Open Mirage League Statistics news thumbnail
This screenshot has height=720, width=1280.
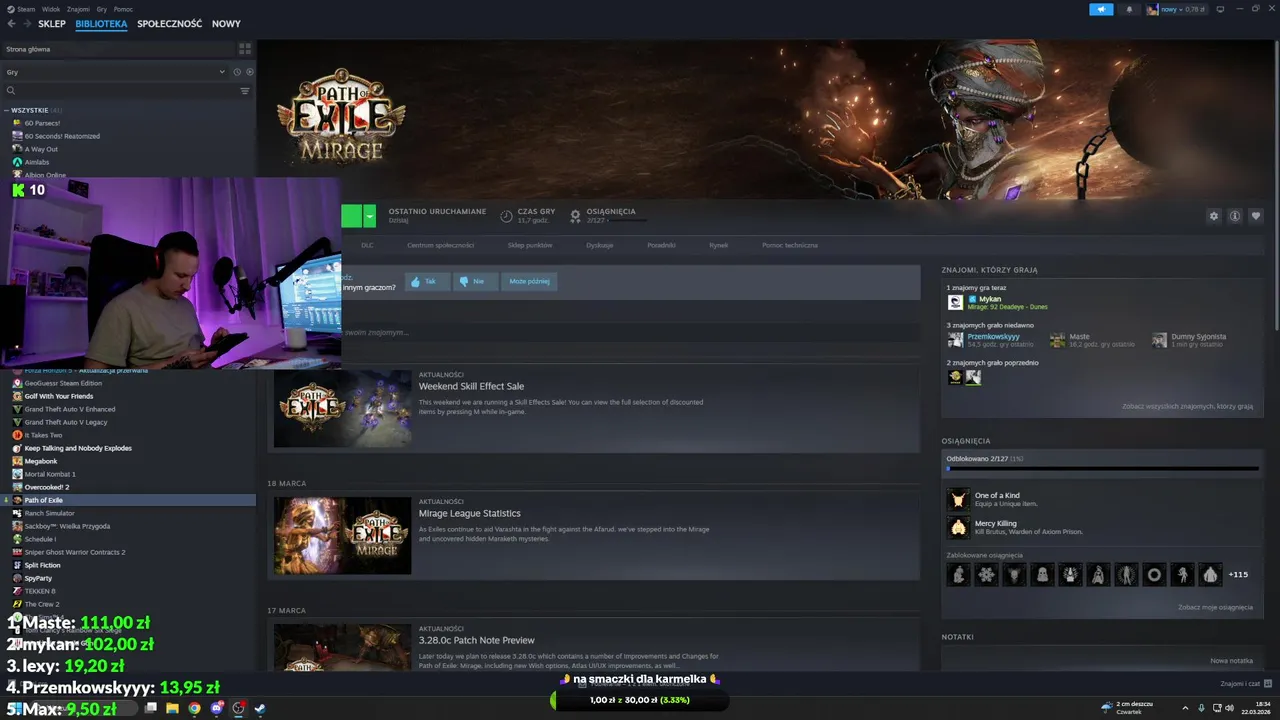pyautogui.click(x=342, y=536)
